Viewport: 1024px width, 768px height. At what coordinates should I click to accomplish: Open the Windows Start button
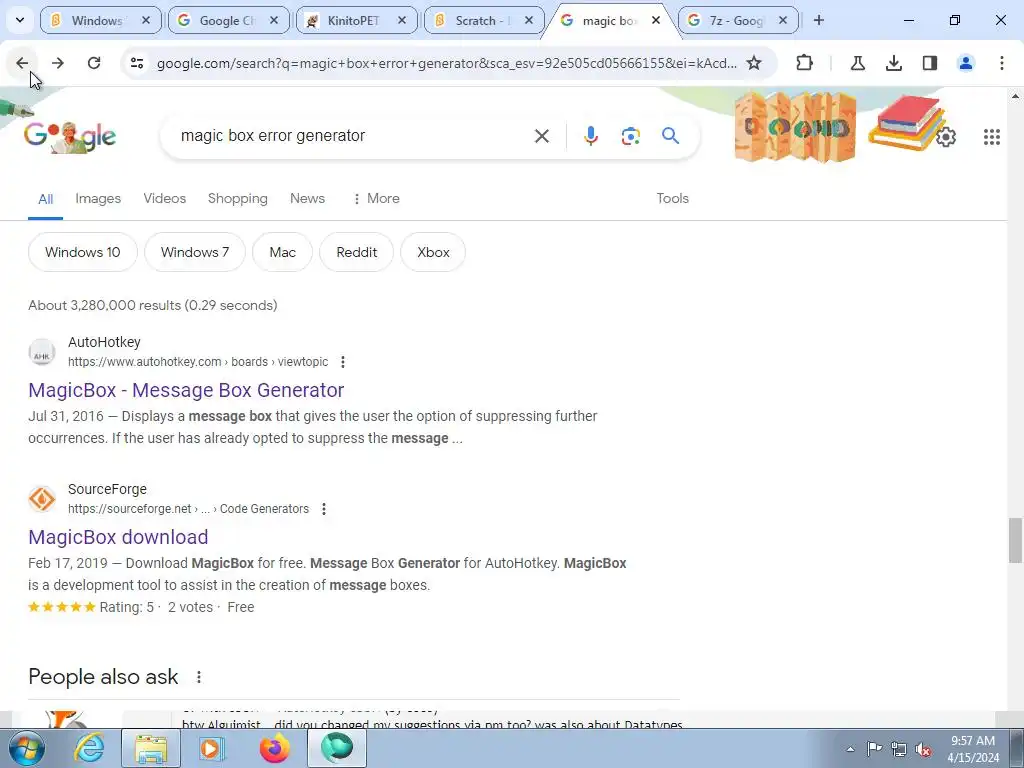click(25, 748)
